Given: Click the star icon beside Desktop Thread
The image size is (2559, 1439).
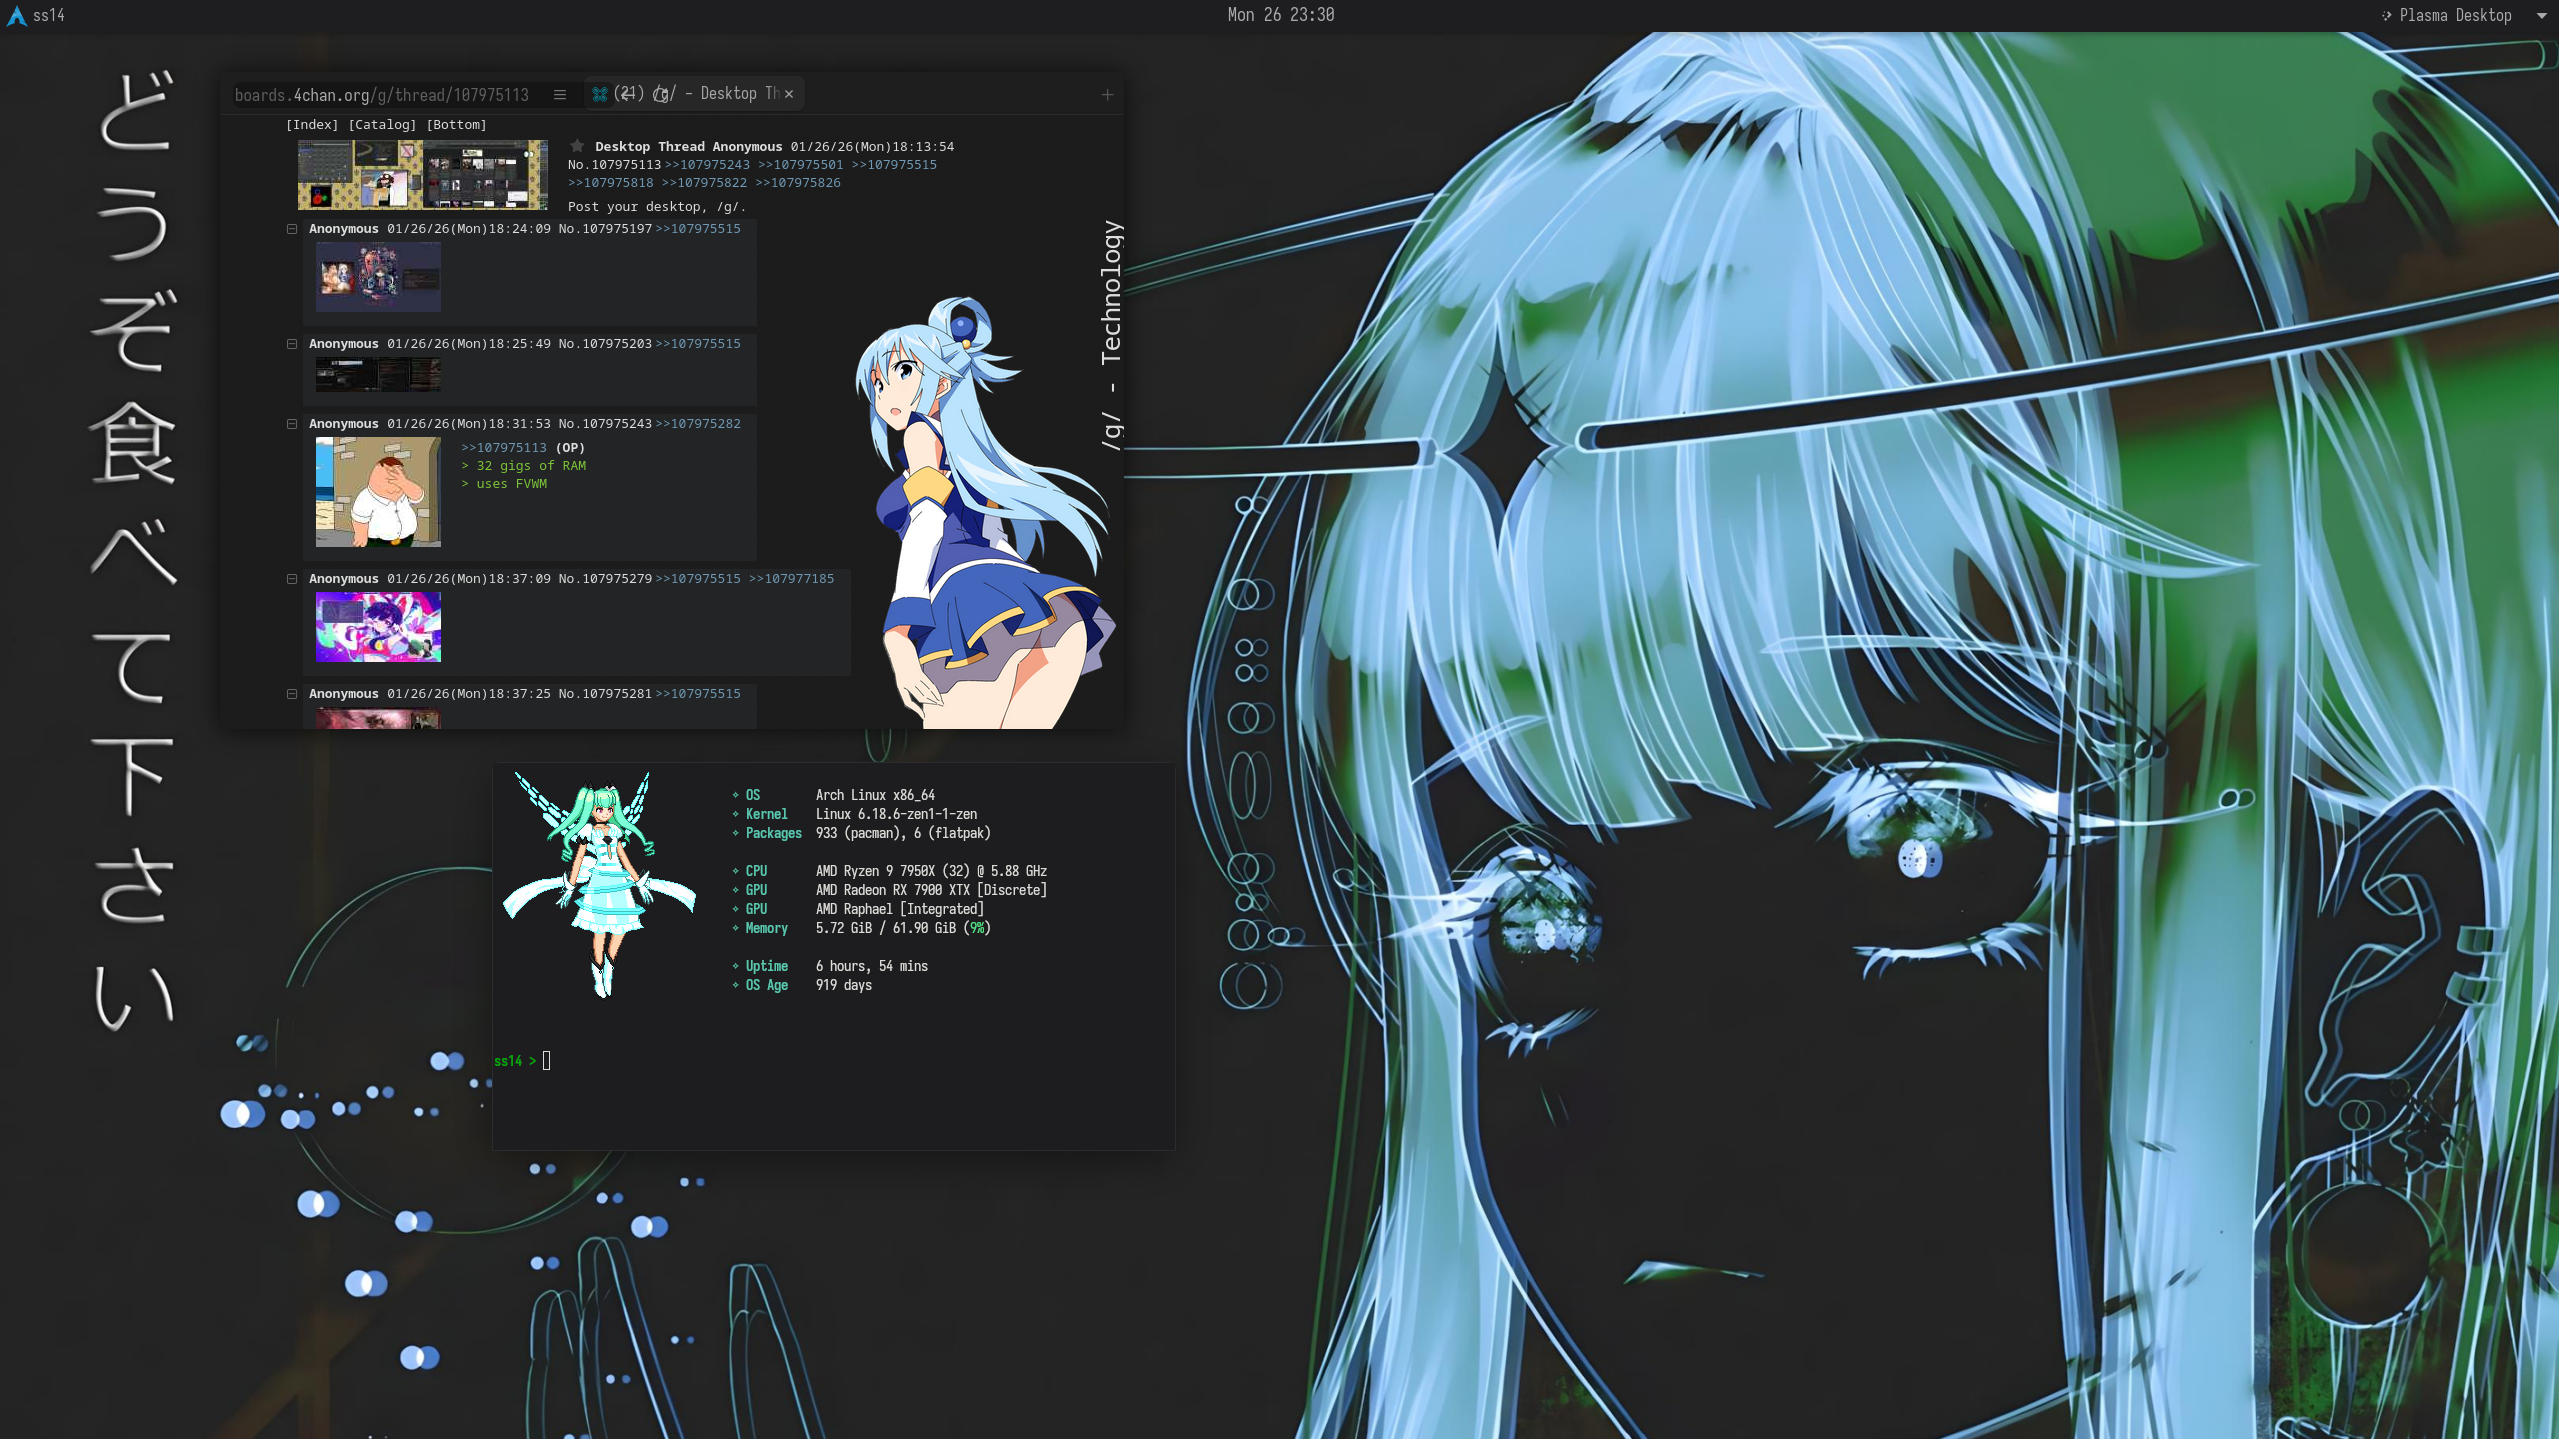Looking at the screenshot, I should pyautogui.click(x=577, y=146).
